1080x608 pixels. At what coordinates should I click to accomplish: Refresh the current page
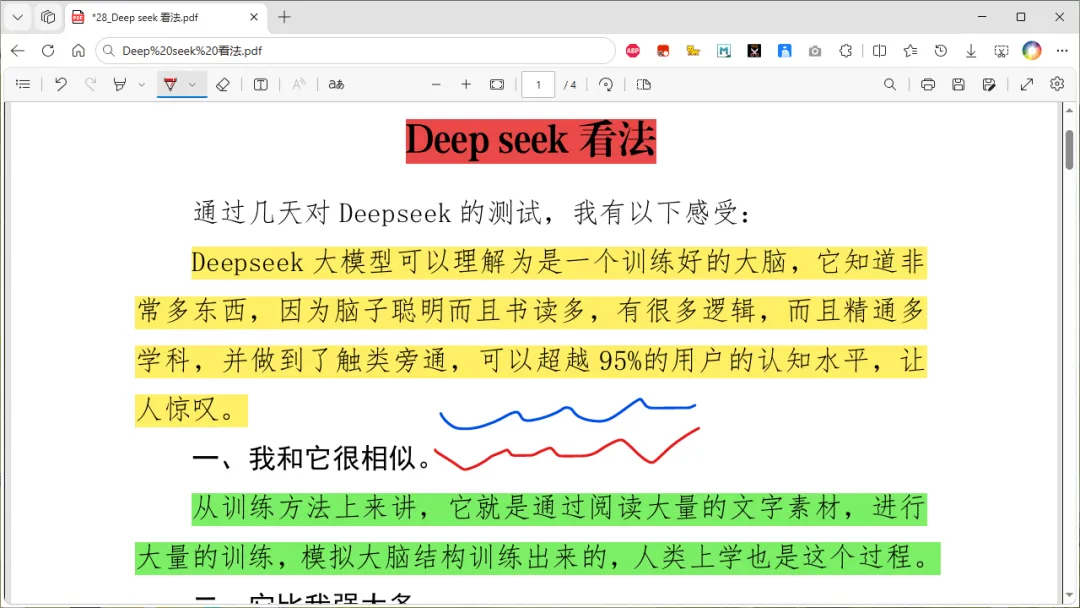coord(48,50)
